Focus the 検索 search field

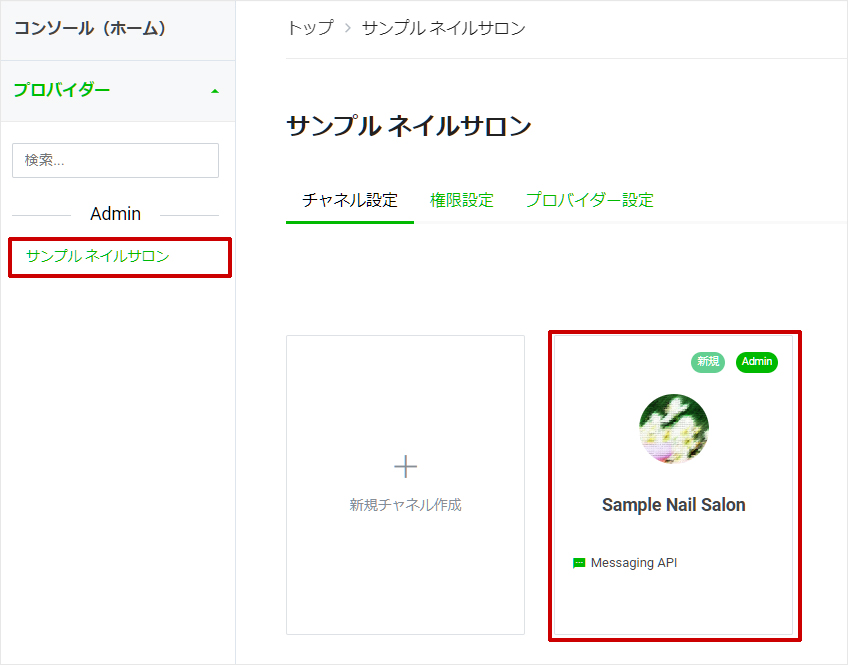tap(115, 161)
